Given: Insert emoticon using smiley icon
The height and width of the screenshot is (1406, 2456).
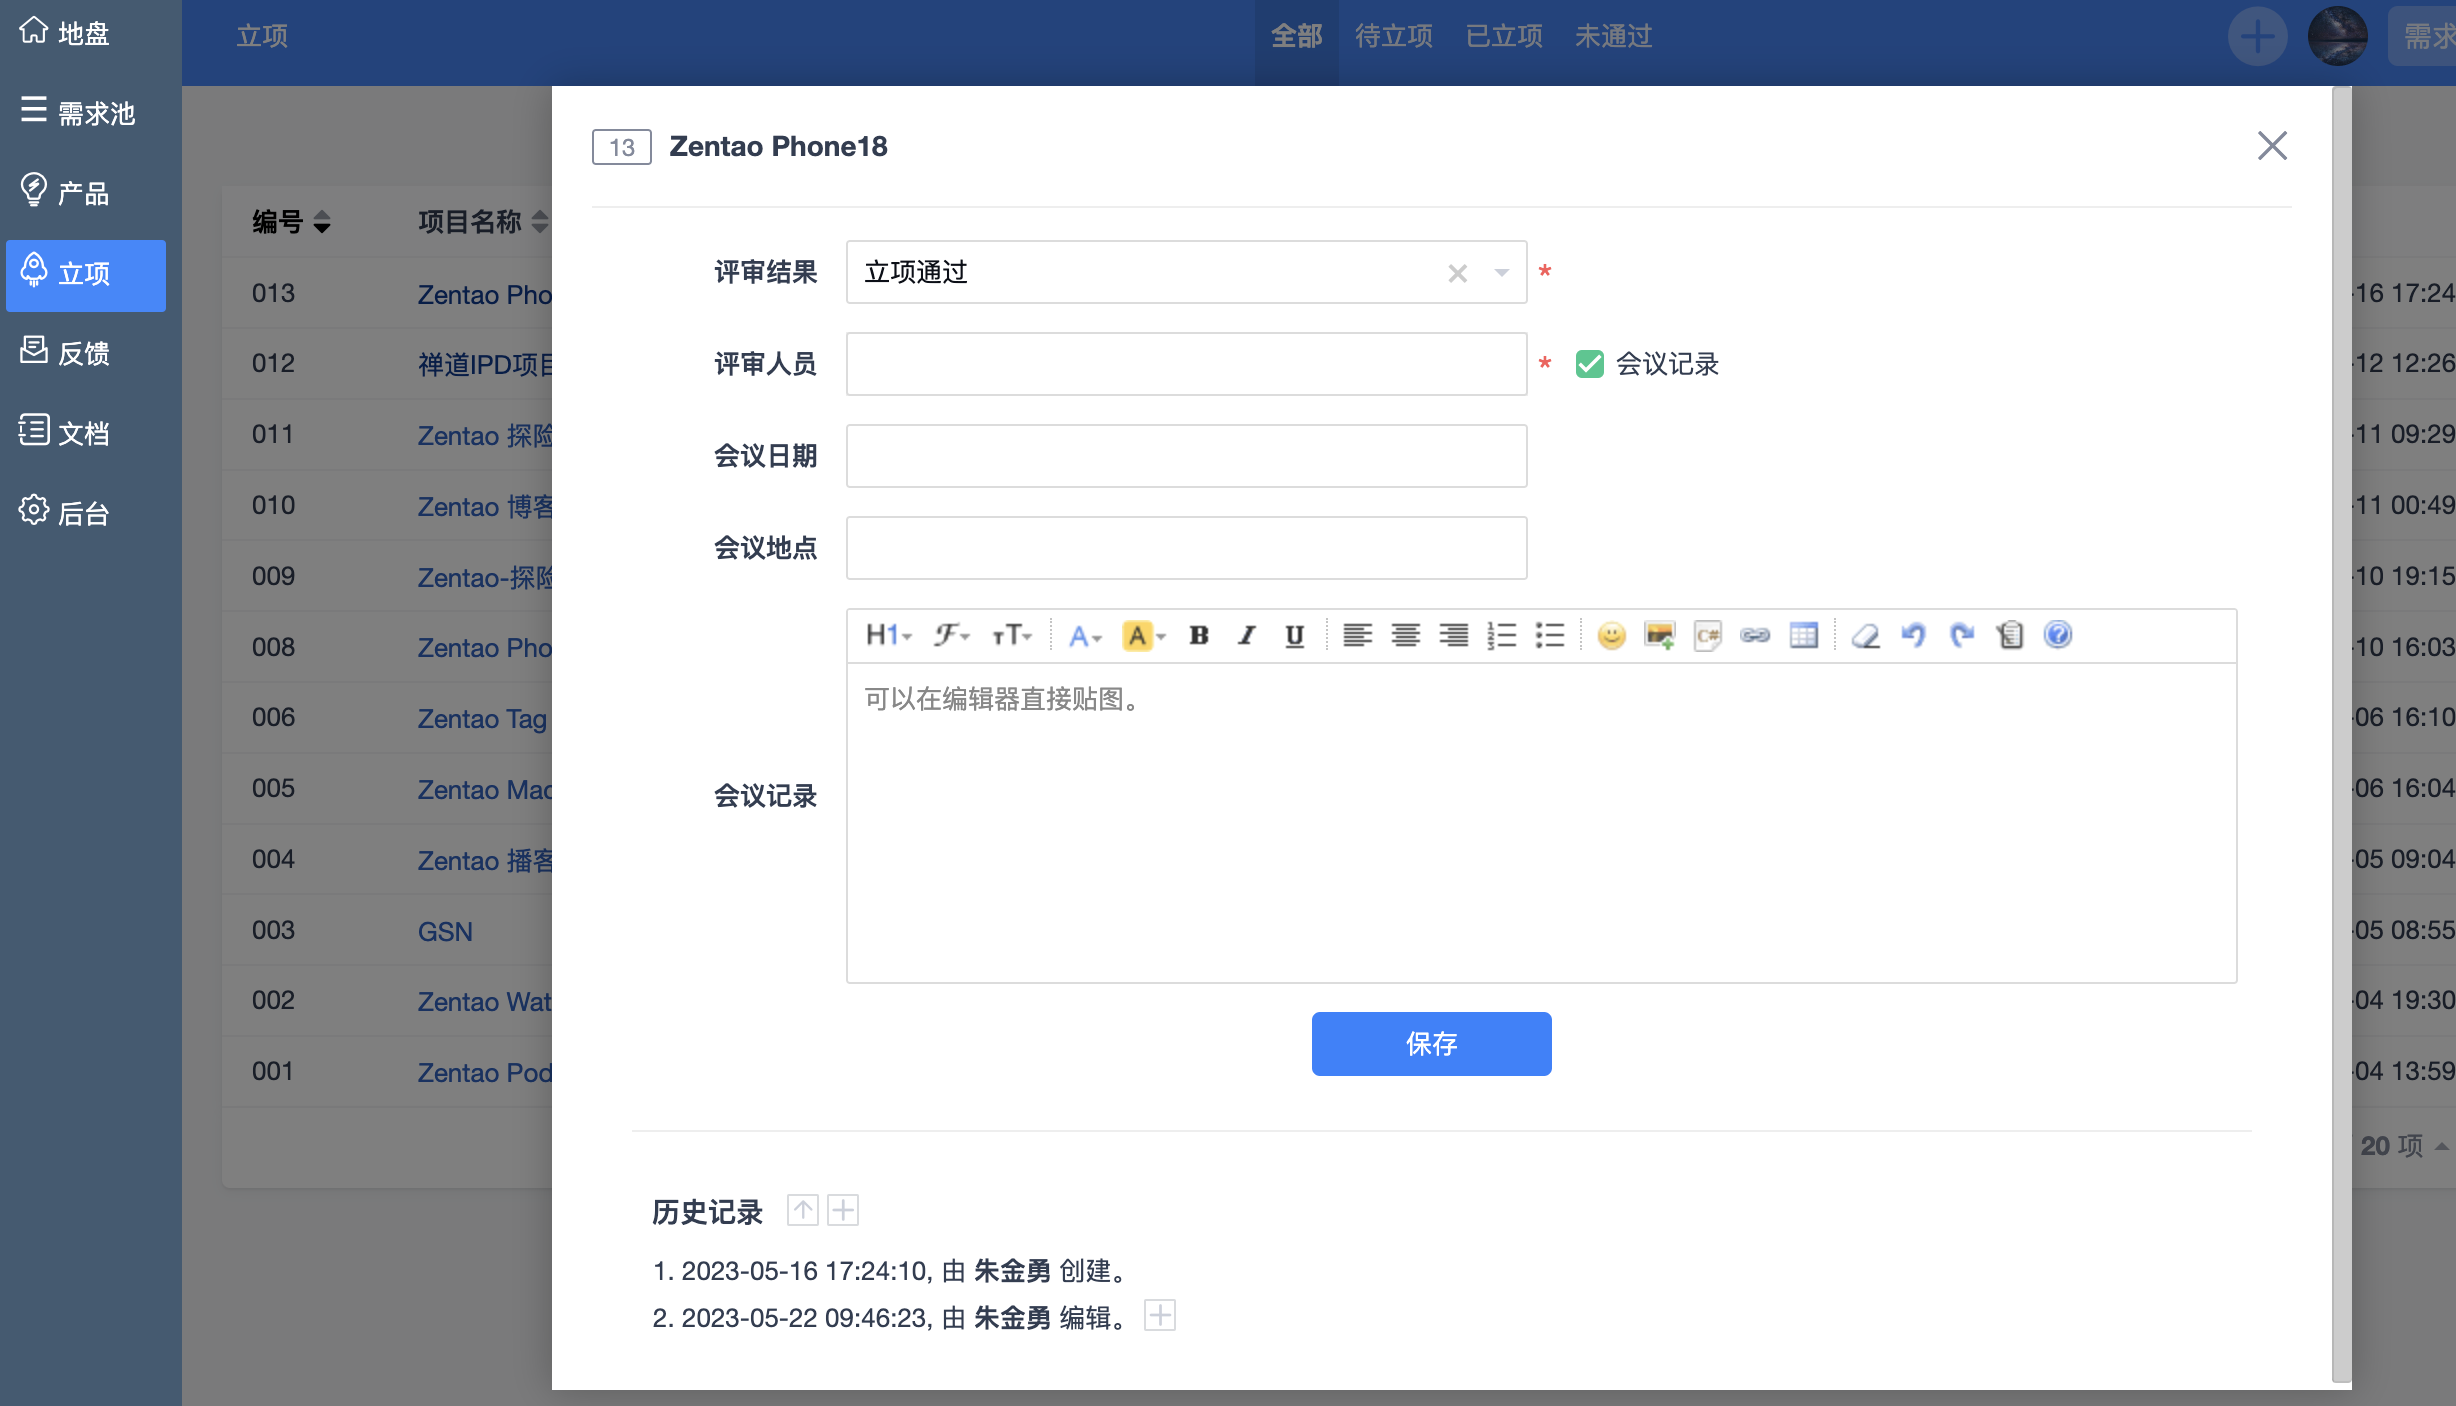Looking at the screenshot, I should click(1611, 635).
